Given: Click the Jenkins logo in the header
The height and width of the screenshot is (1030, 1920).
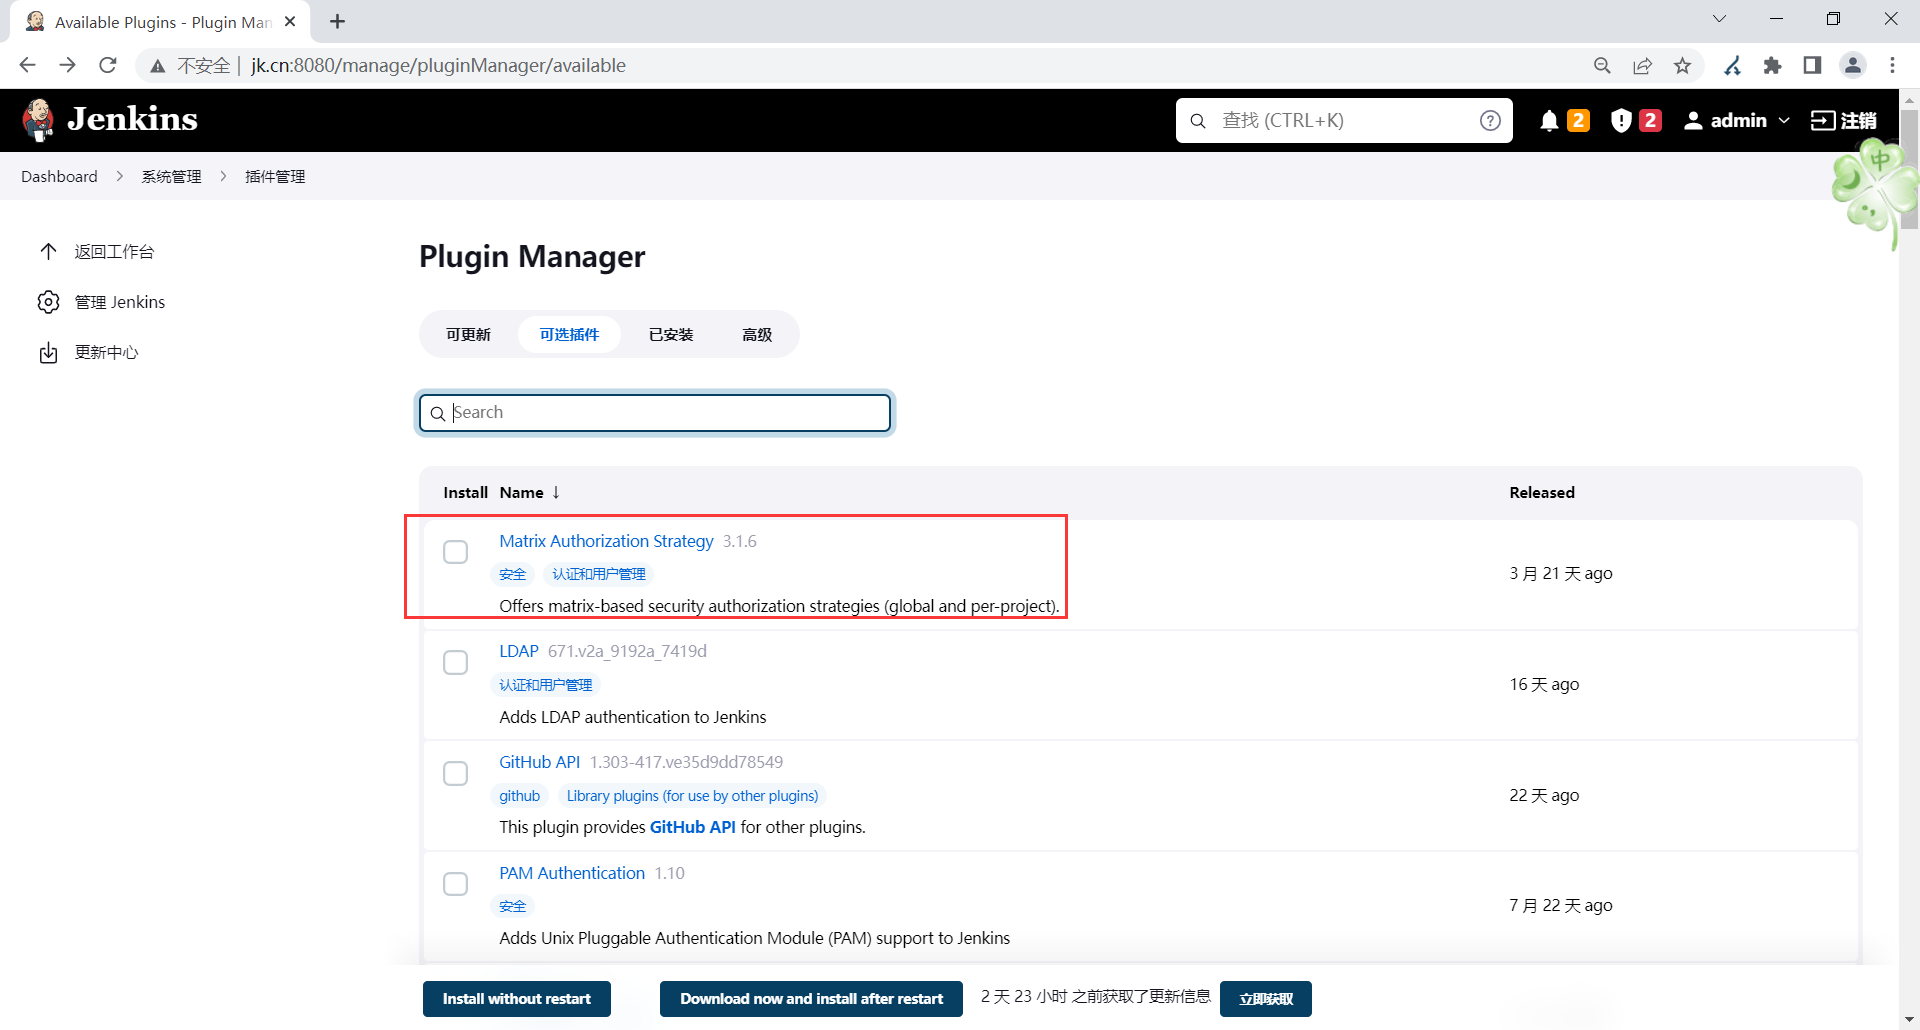Looking at the screenshot, I should 110,120.
